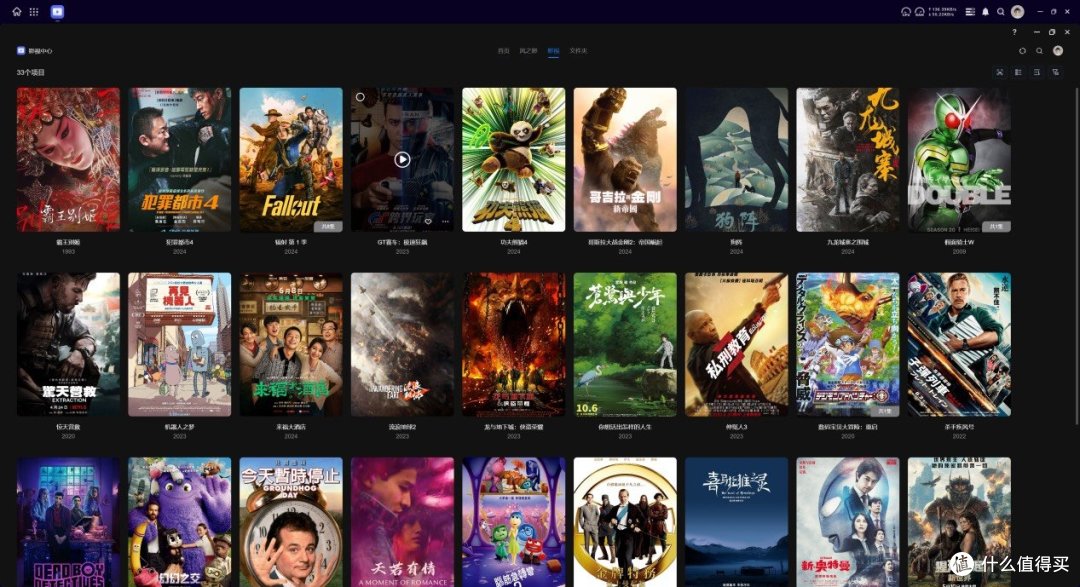Image resolution: width=1080 pixels, height=587 pixels.
Task: Open the 霸王别姬 poster
Action: (68, 159)
